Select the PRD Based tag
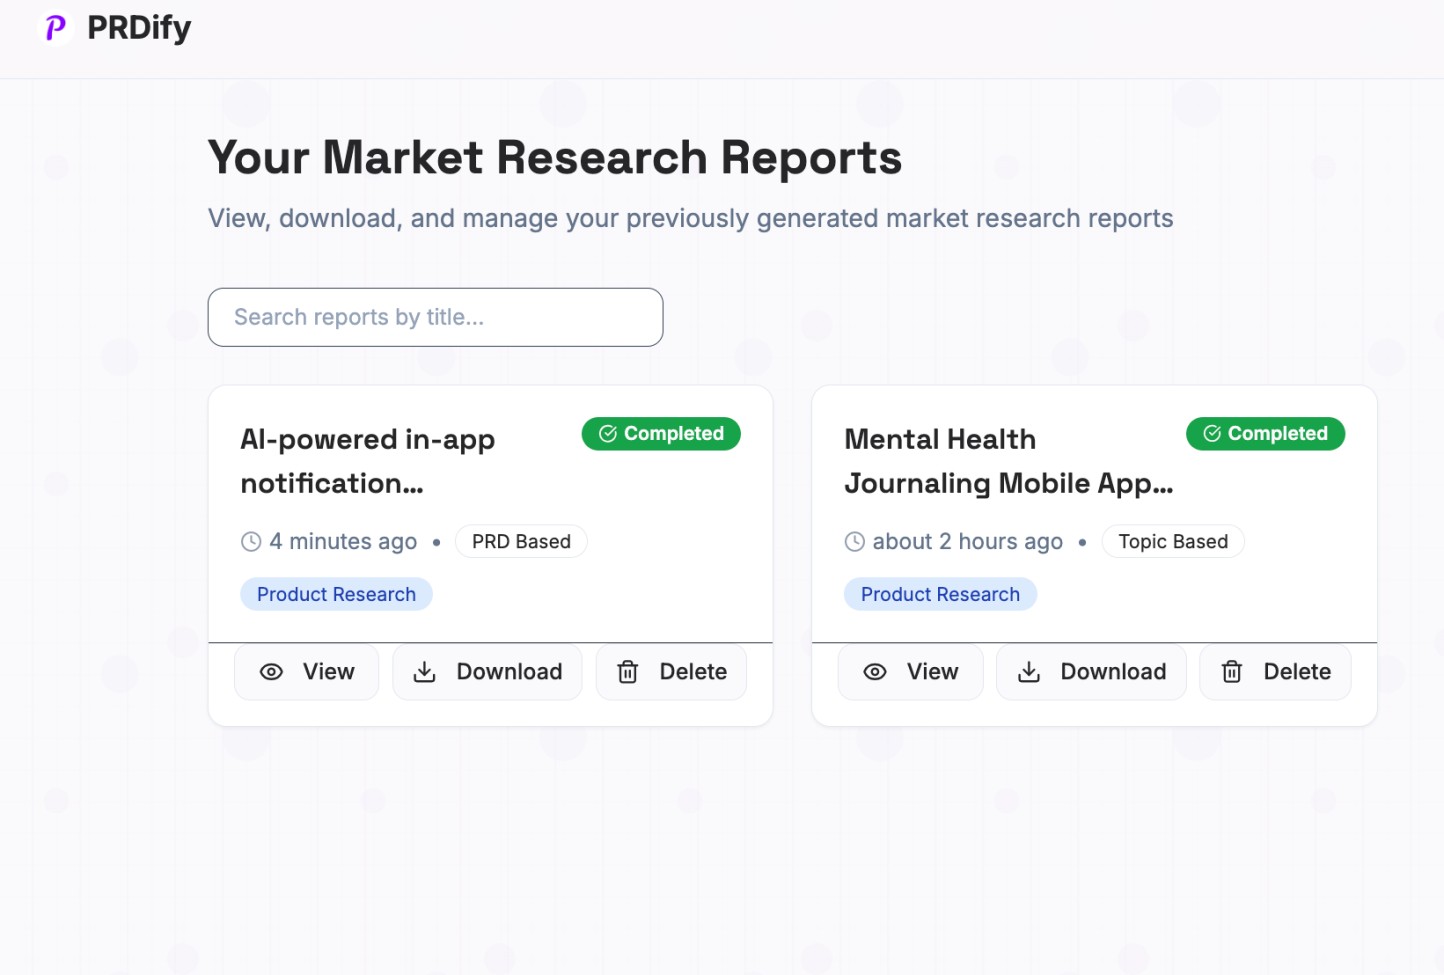The height and width of the screenshot is (975, 1444). point(521,541)
